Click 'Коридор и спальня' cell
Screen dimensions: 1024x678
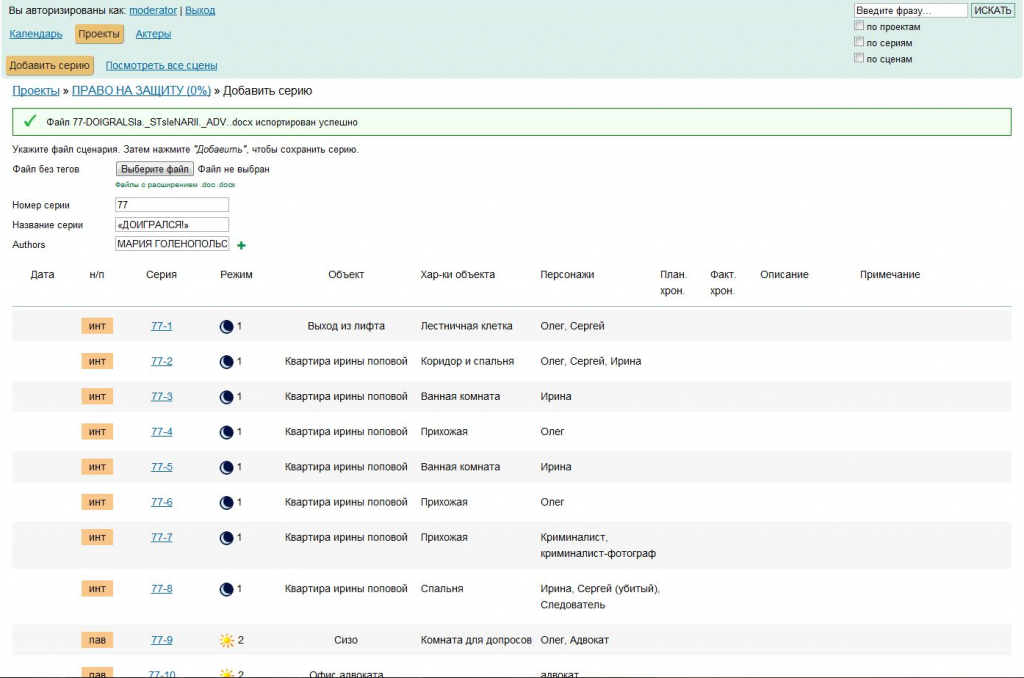coord(467,361)
